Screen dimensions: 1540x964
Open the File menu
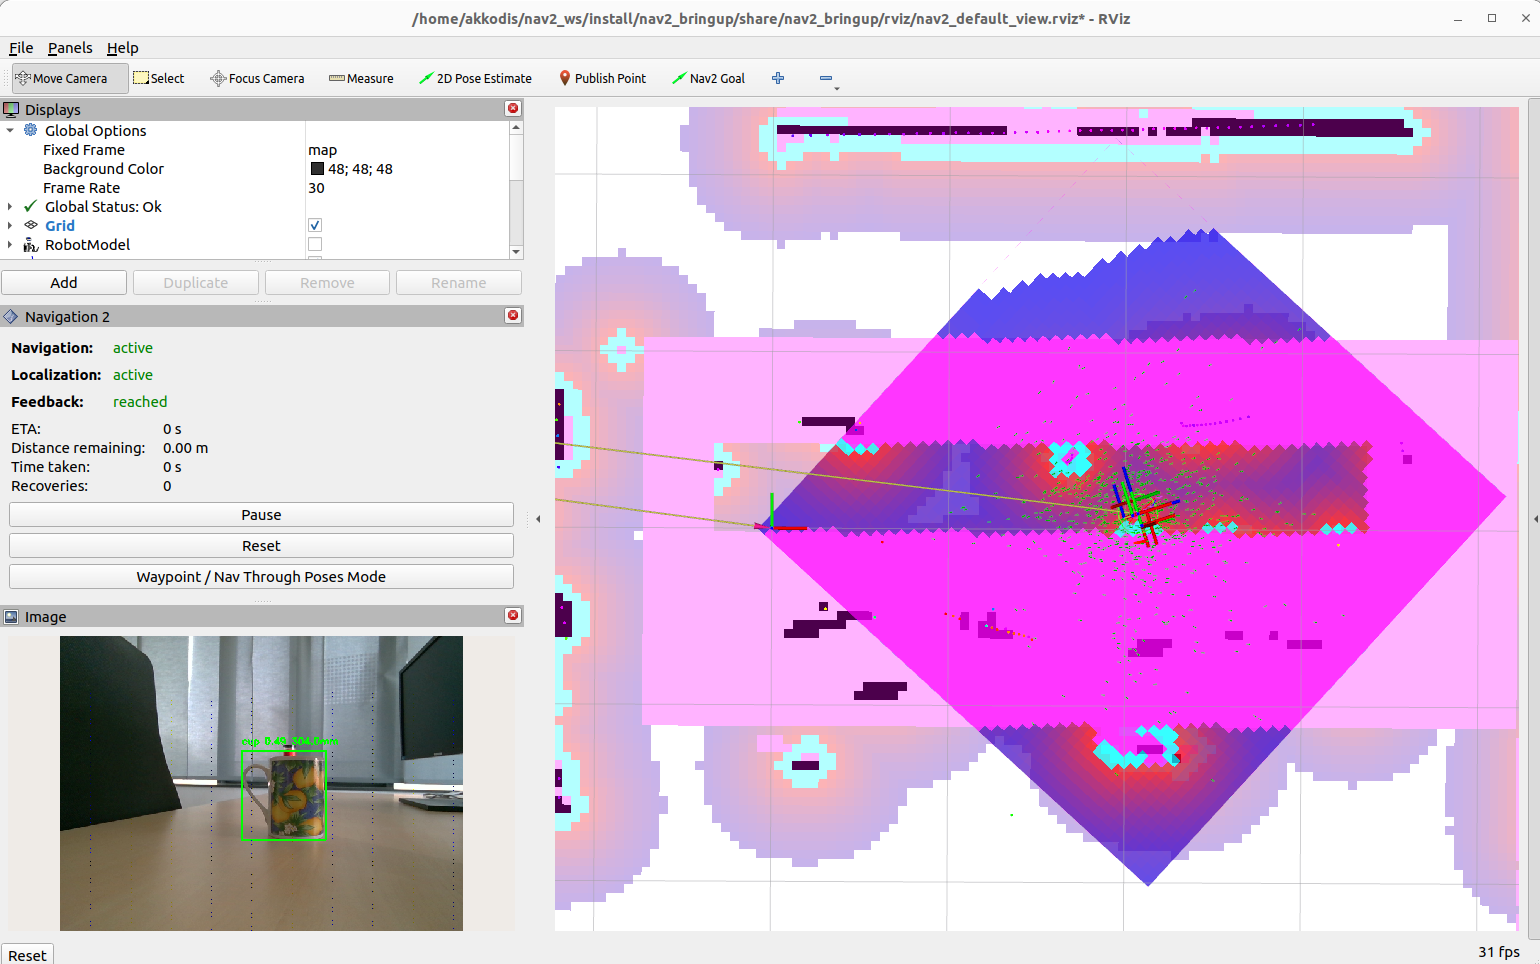point(21,47)
